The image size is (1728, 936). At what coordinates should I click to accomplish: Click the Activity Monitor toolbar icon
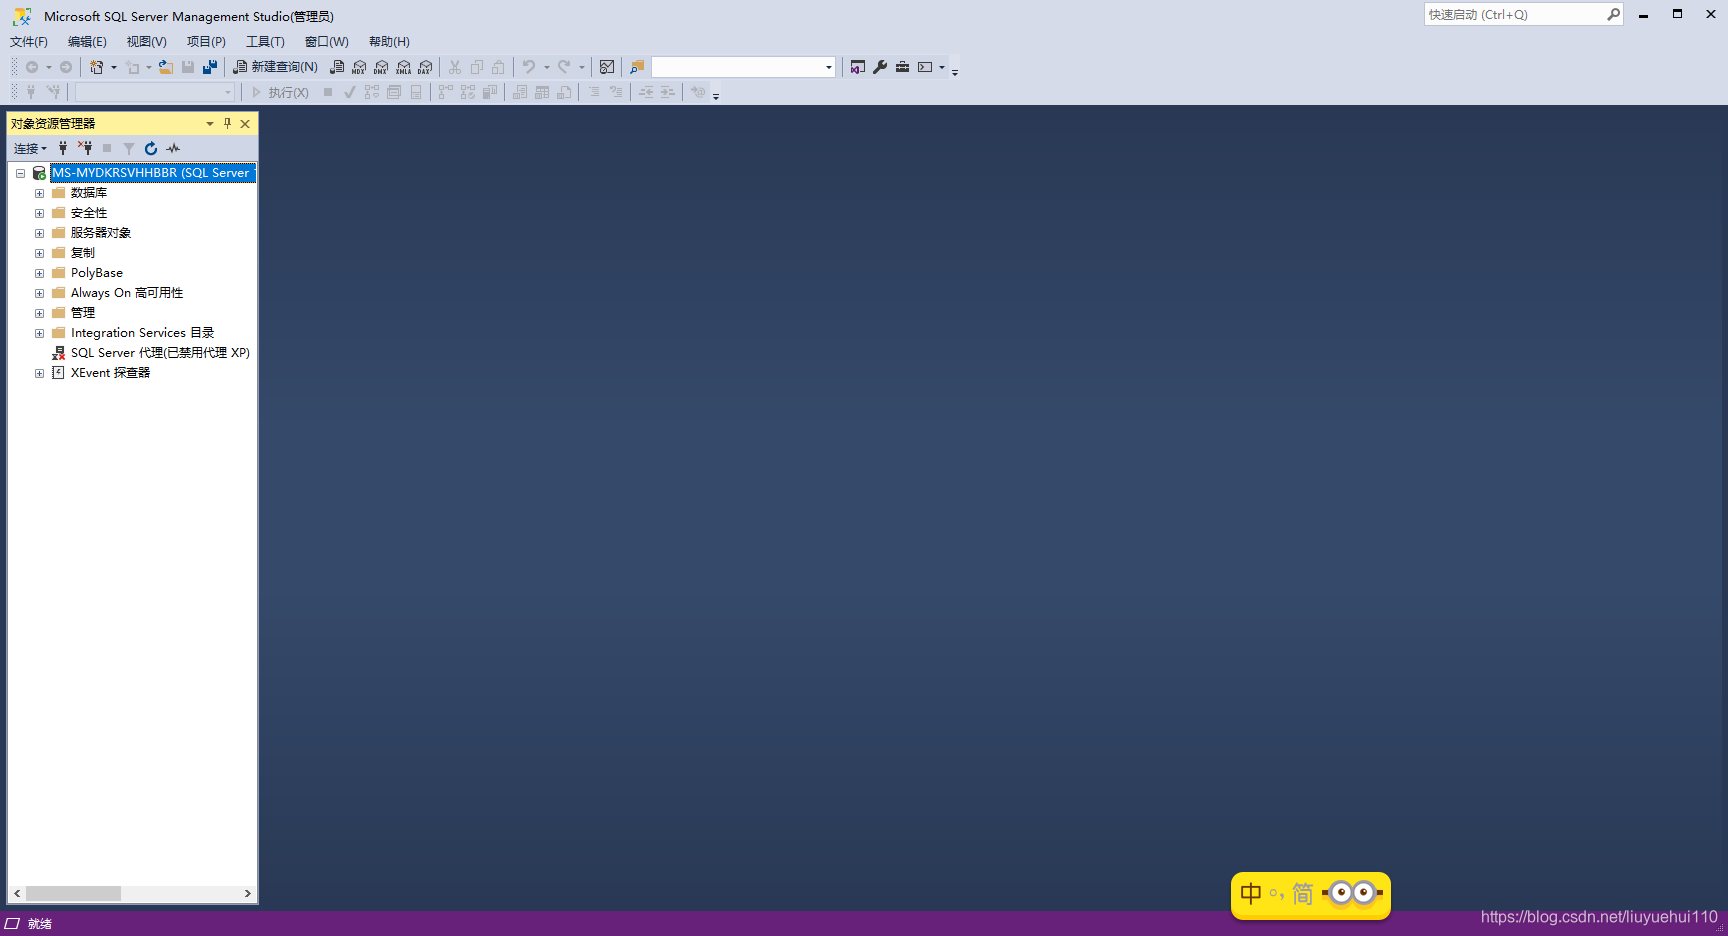tap(607, 67)
